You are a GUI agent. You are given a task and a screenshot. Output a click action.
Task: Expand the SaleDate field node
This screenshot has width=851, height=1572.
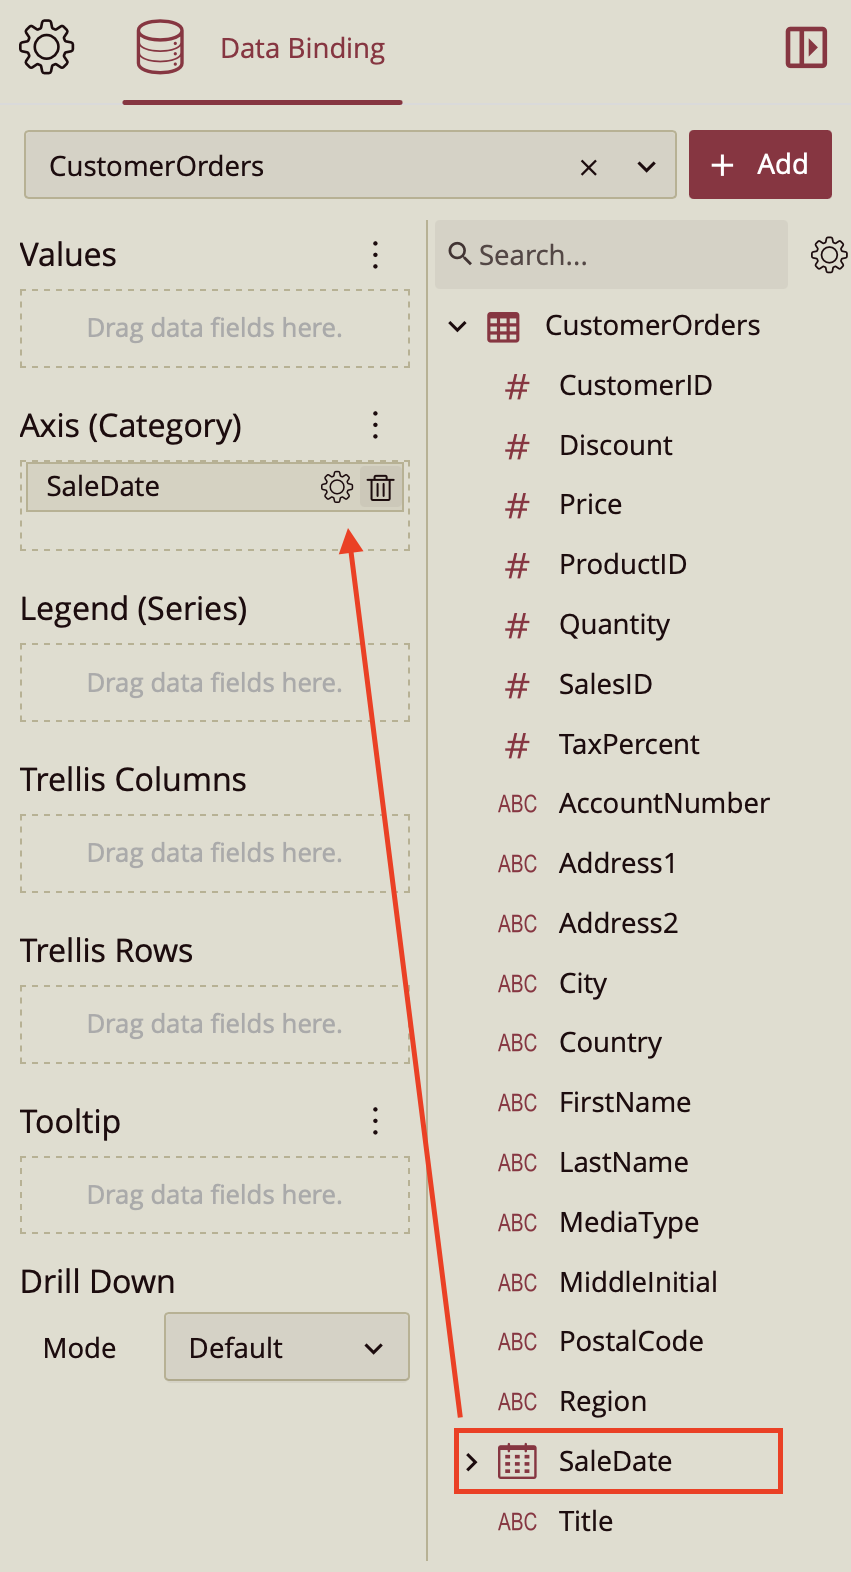point(472,1462)
